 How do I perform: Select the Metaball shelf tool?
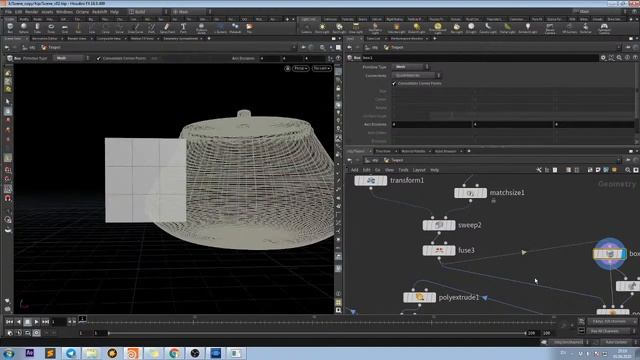pos(235,28)
